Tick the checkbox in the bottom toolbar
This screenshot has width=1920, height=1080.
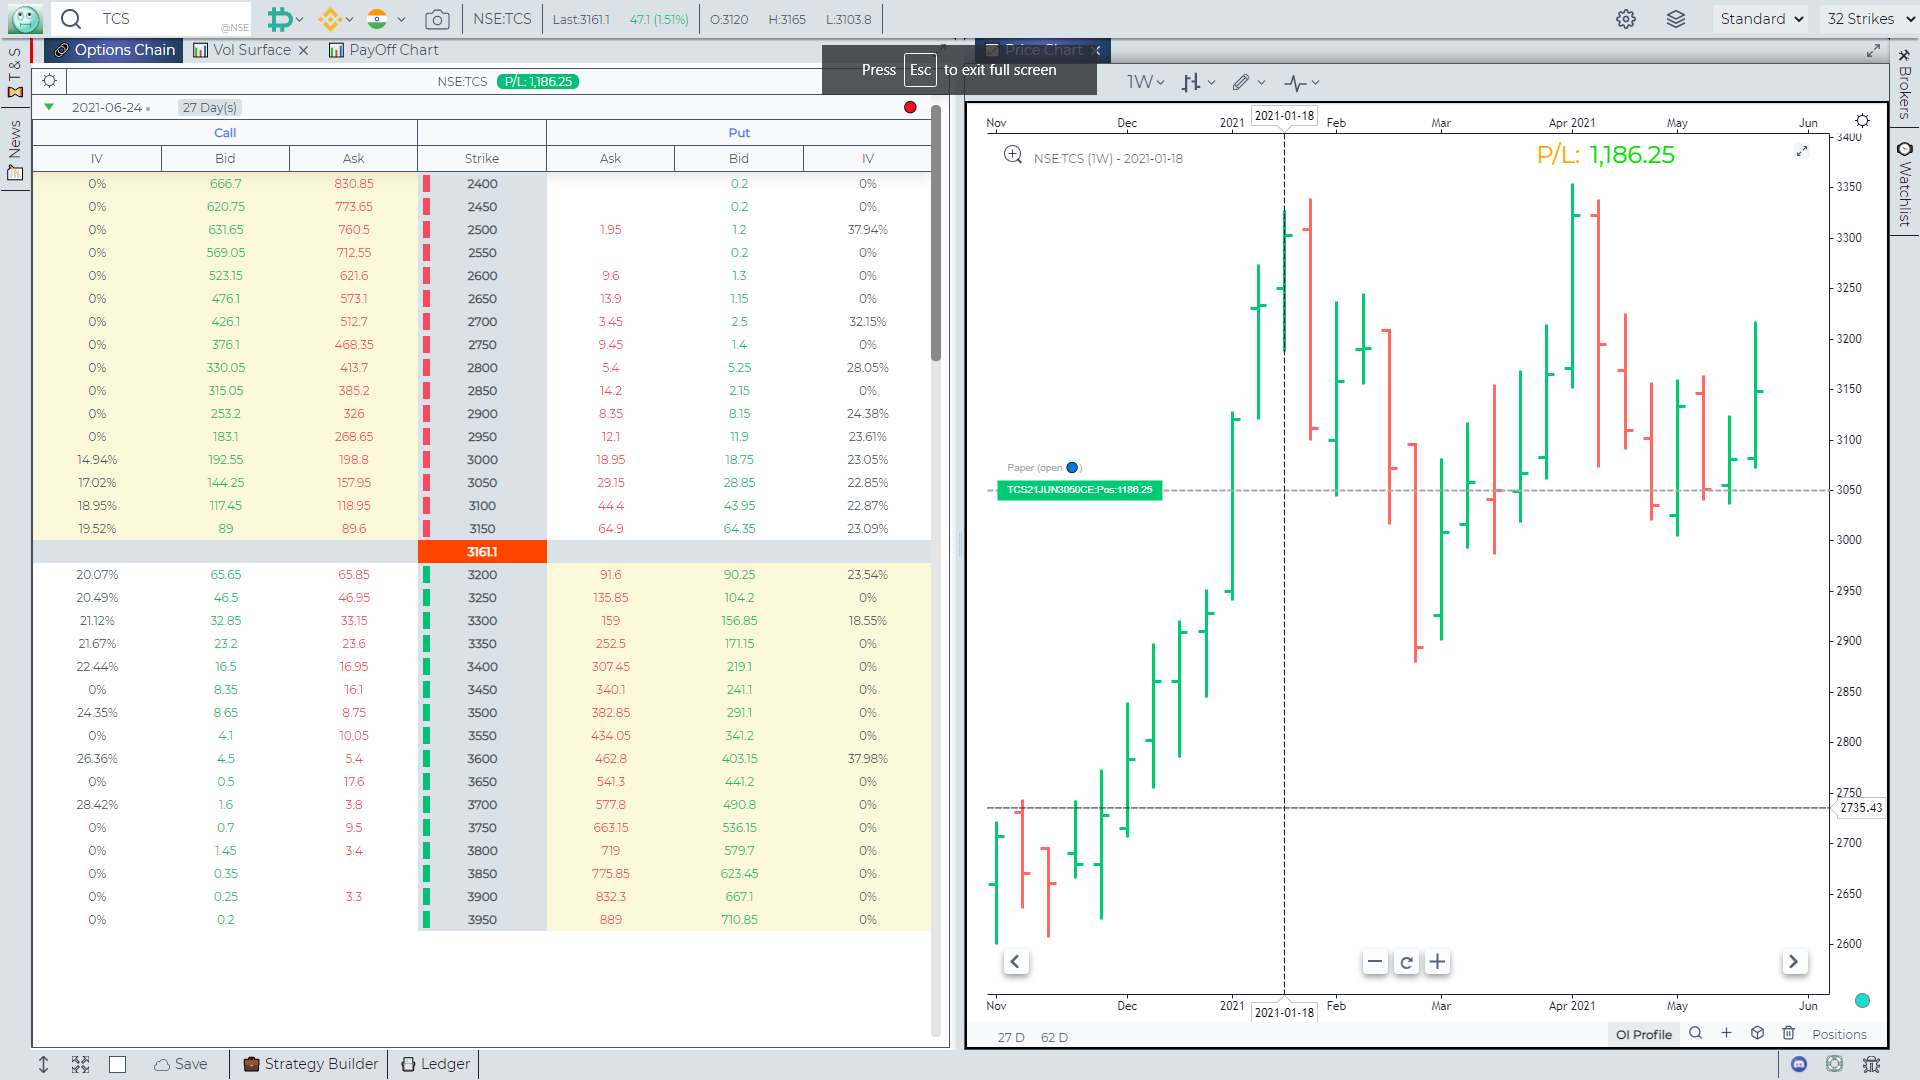[118, 1064]
